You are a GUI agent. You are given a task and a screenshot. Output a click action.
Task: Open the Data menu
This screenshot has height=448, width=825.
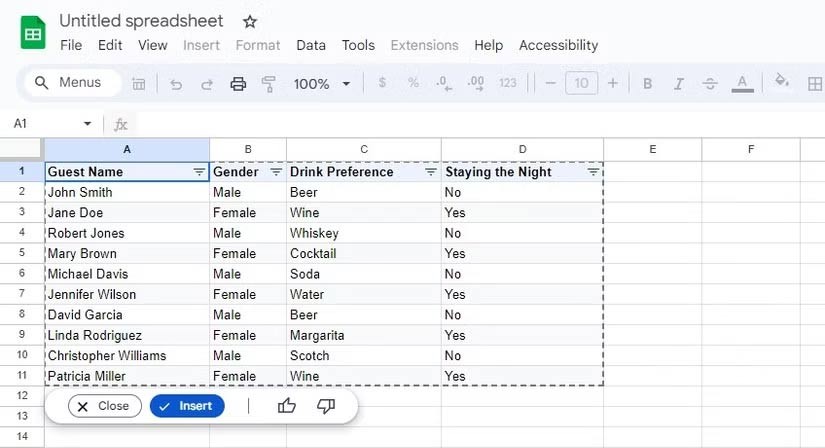(311, 45)
